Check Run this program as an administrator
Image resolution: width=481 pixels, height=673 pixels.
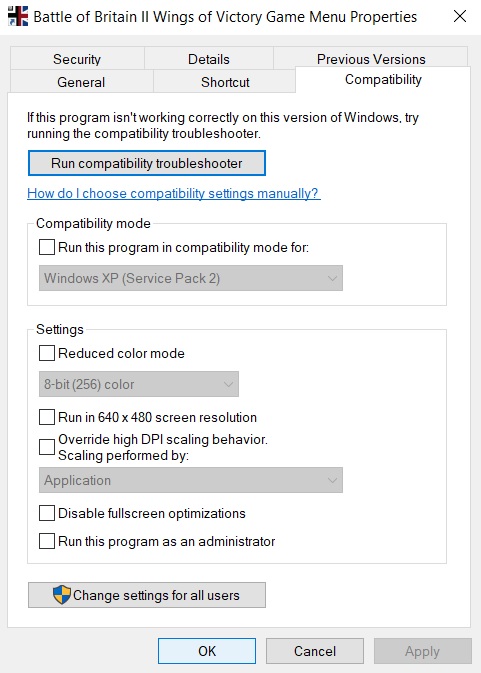47,541
